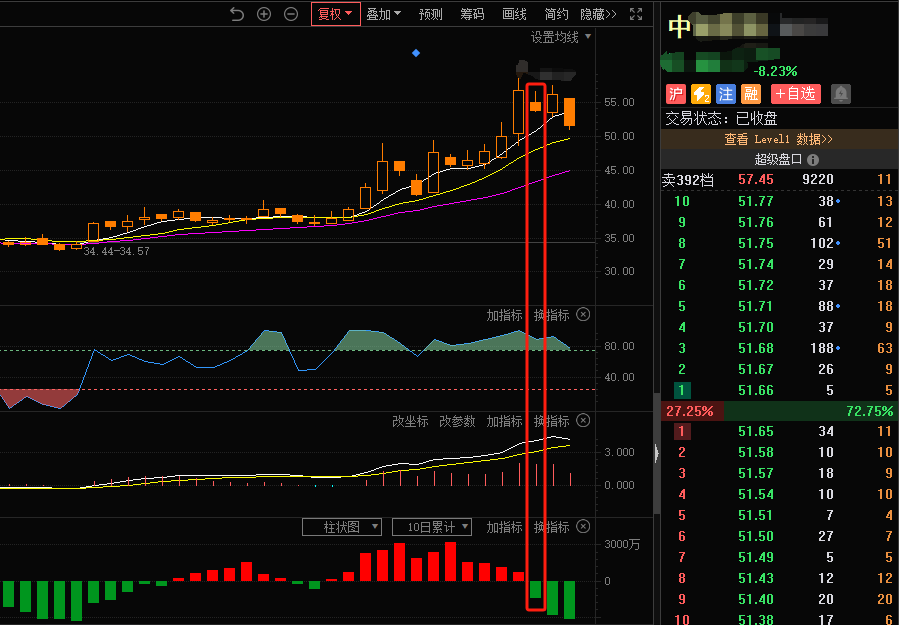
Task: Click the orange lightning badge icon
Action: tap(701, 94)
